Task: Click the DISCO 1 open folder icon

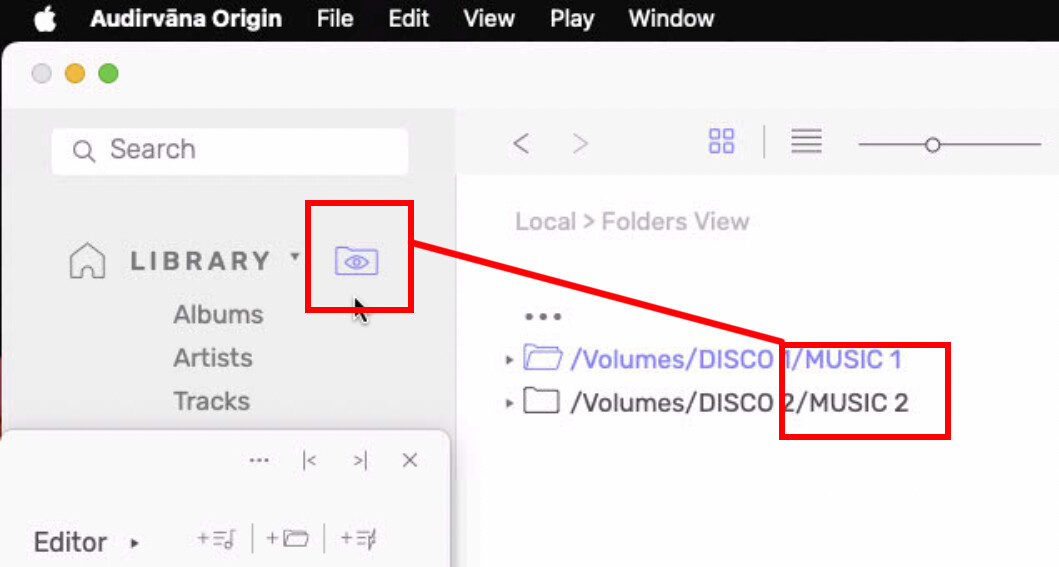Action: (542, 358)
